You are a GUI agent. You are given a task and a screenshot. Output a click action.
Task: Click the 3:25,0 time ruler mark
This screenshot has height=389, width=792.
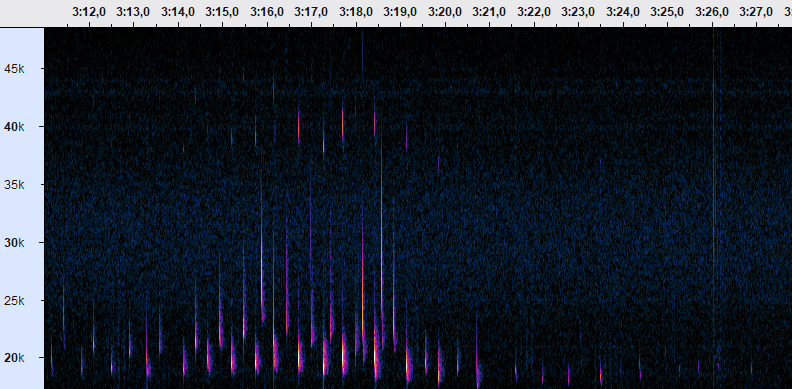click(x=667, y=12)
